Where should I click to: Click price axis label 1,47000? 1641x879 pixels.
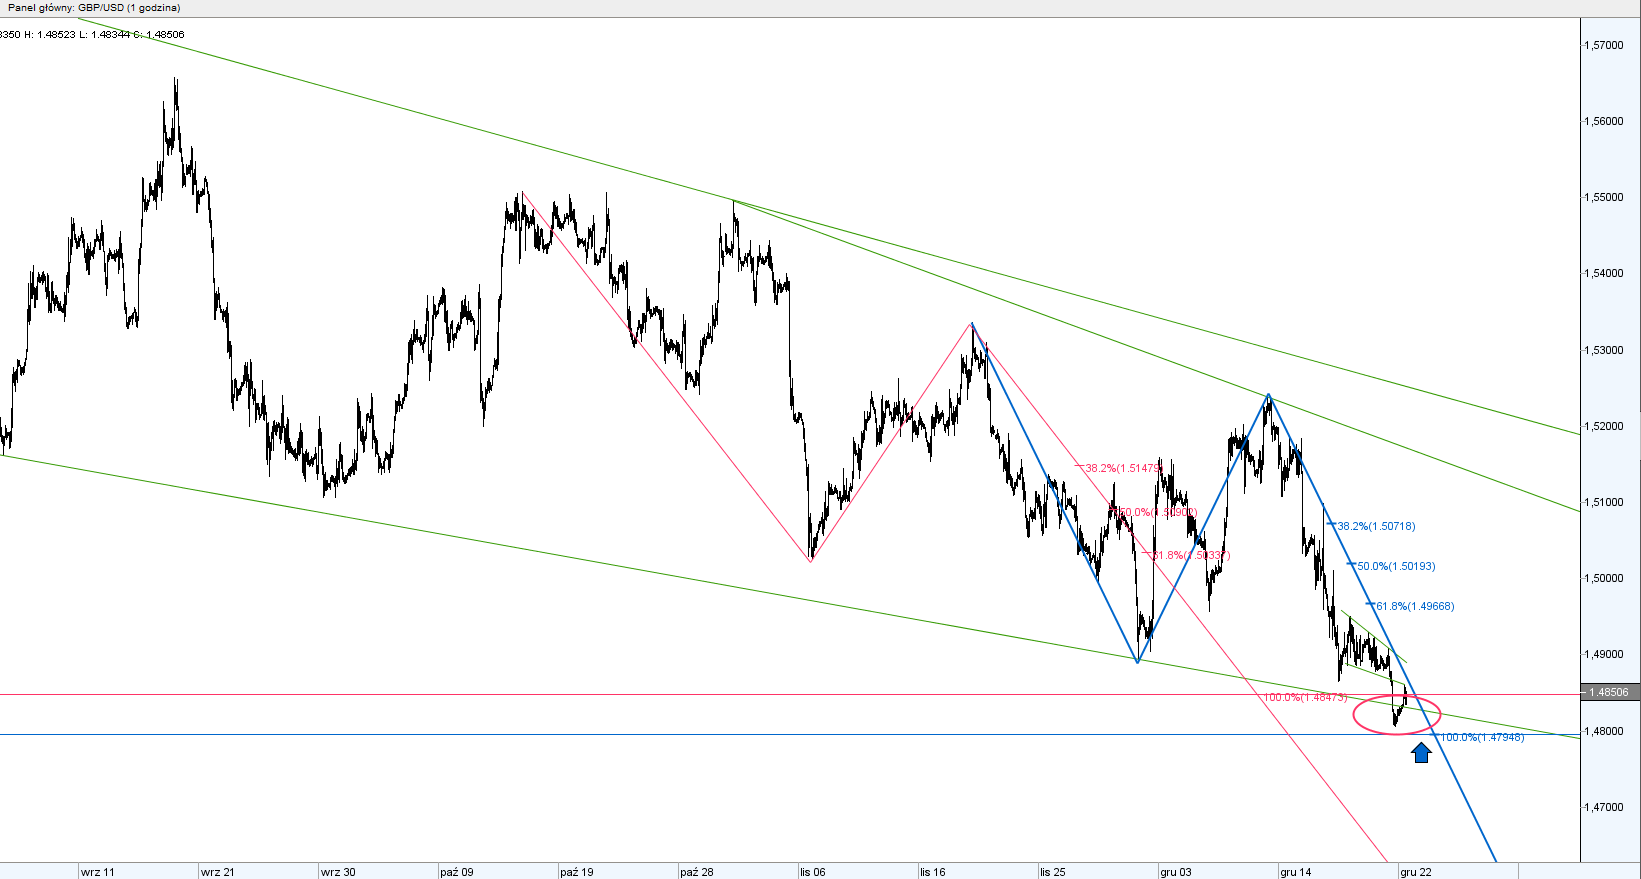point(1604,807)
